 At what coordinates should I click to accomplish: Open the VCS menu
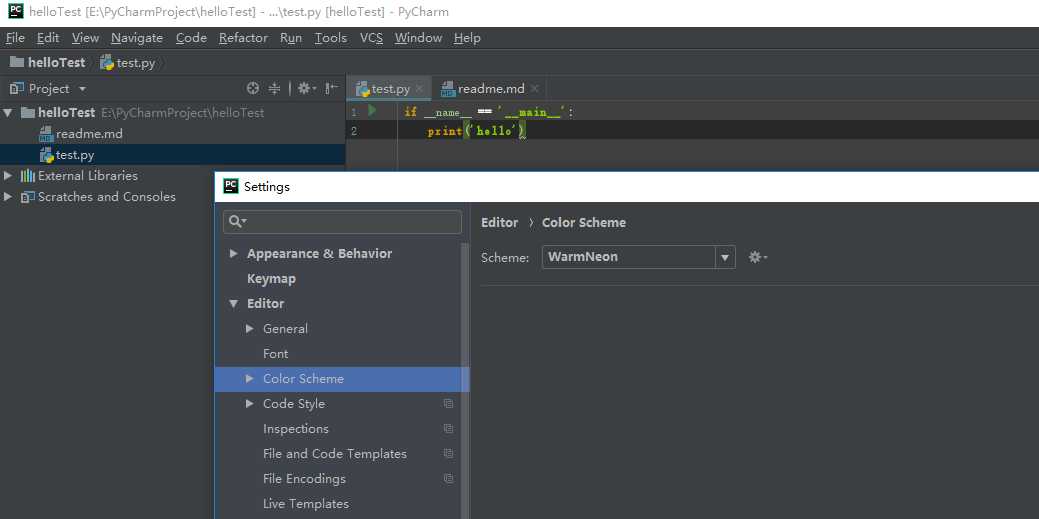coord(371,38)
